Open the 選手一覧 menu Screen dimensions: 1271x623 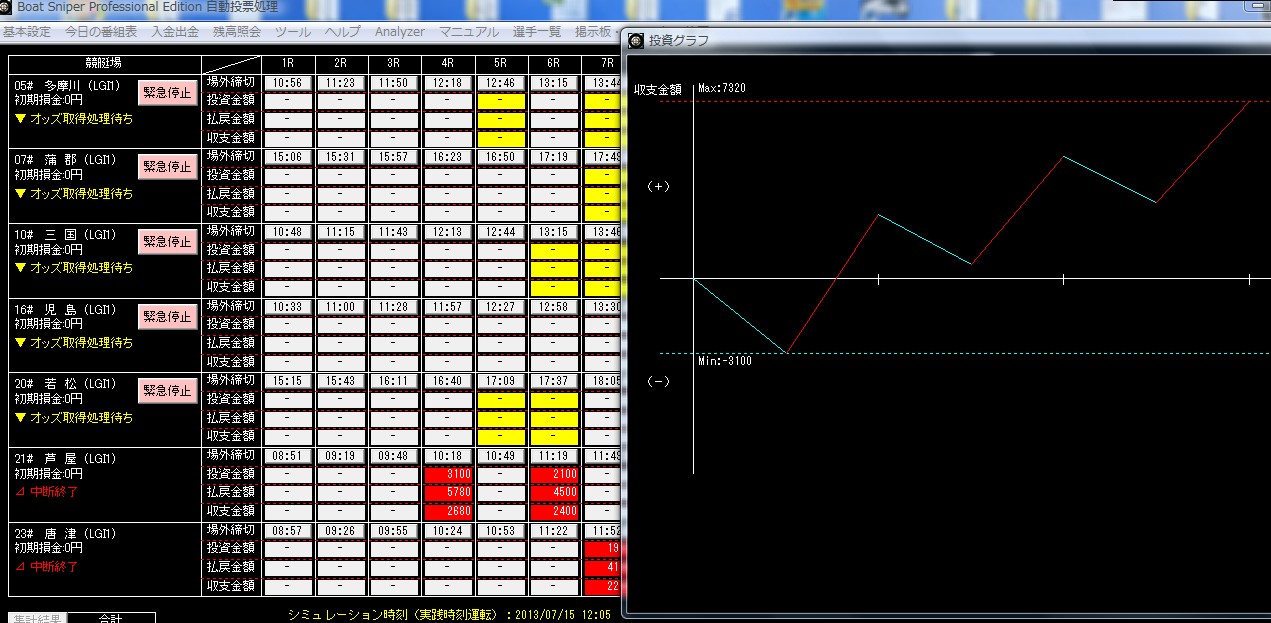537,31
